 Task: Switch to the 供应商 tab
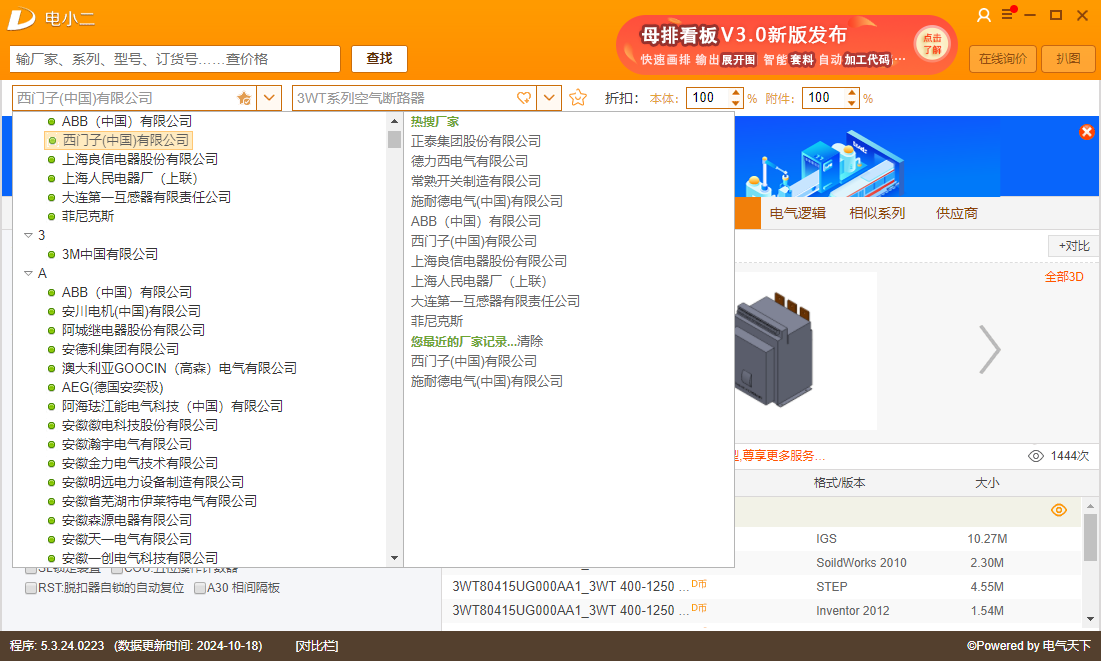pyautogui.click(x=955, y=213)
